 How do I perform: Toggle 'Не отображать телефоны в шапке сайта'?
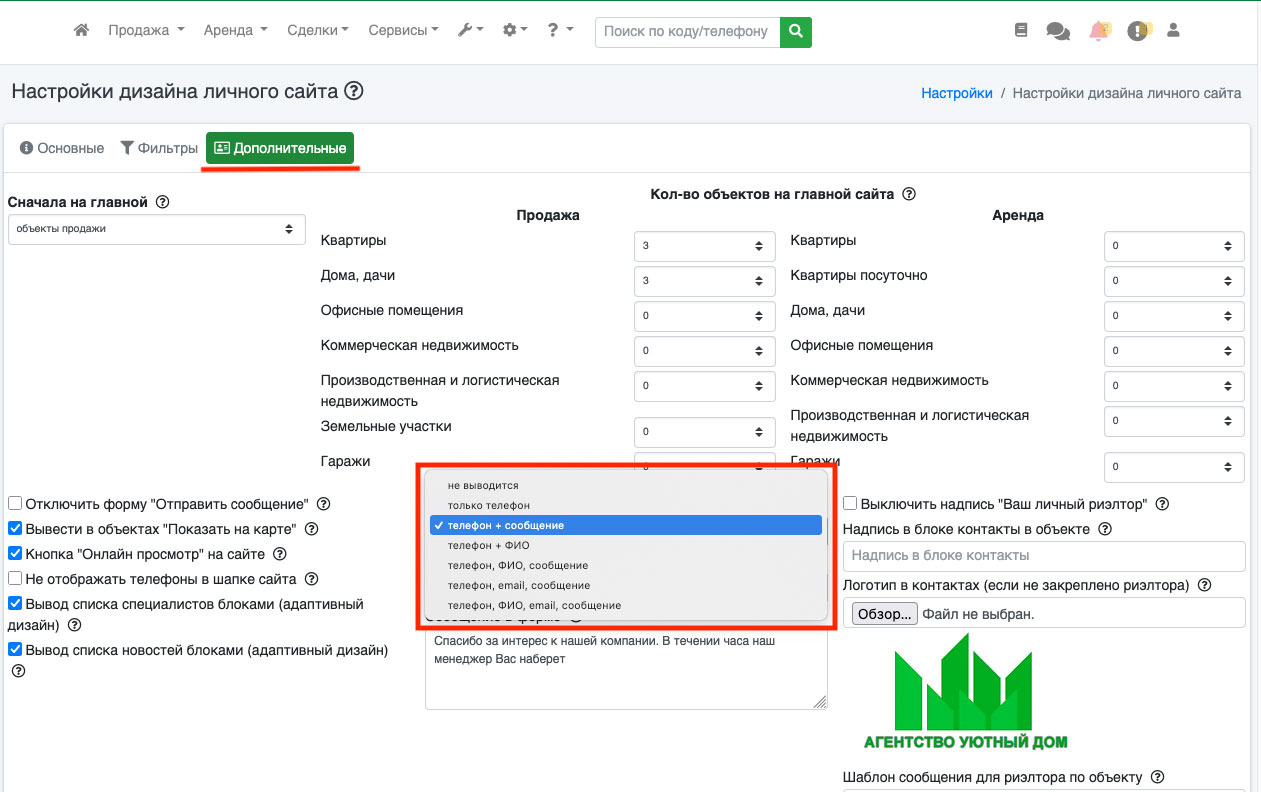pyautogui.click(x=15, y=578)
